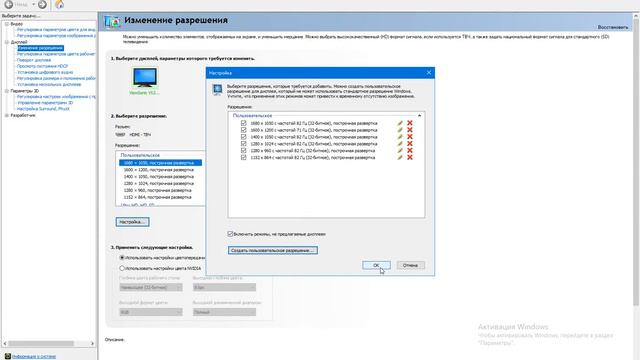
Task: Uncheck 1400 x 1050 resolution checkbox
Action: tap(244, 137)
